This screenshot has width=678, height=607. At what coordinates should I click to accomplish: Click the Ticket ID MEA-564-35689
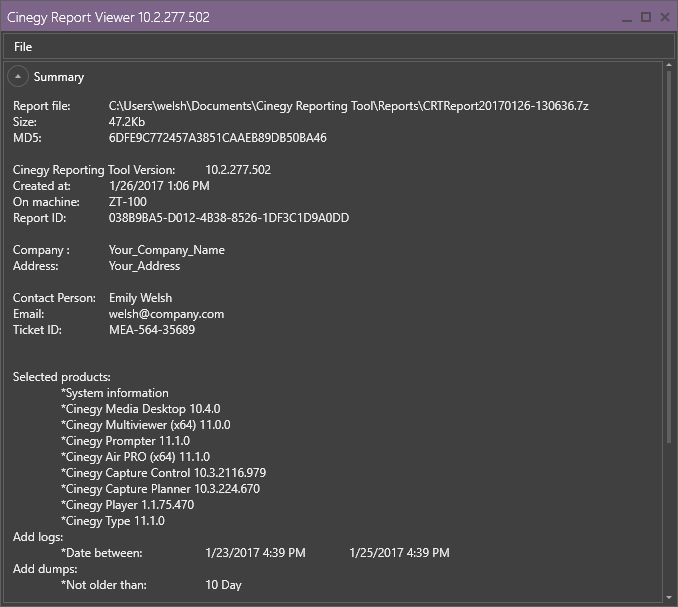152,330
